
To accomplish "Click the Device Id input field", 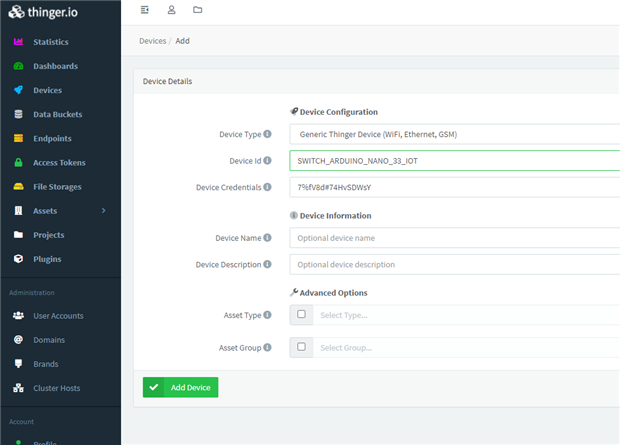I will 455,161.
